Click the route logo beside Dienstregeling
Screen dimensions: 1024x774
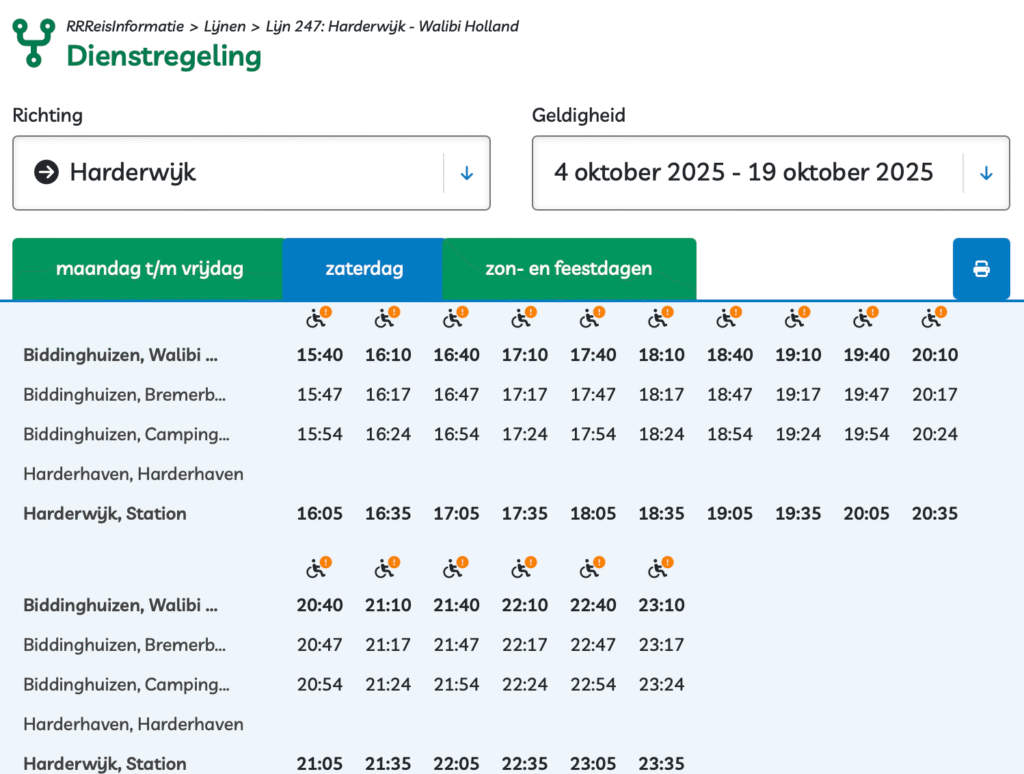[33, 43]
